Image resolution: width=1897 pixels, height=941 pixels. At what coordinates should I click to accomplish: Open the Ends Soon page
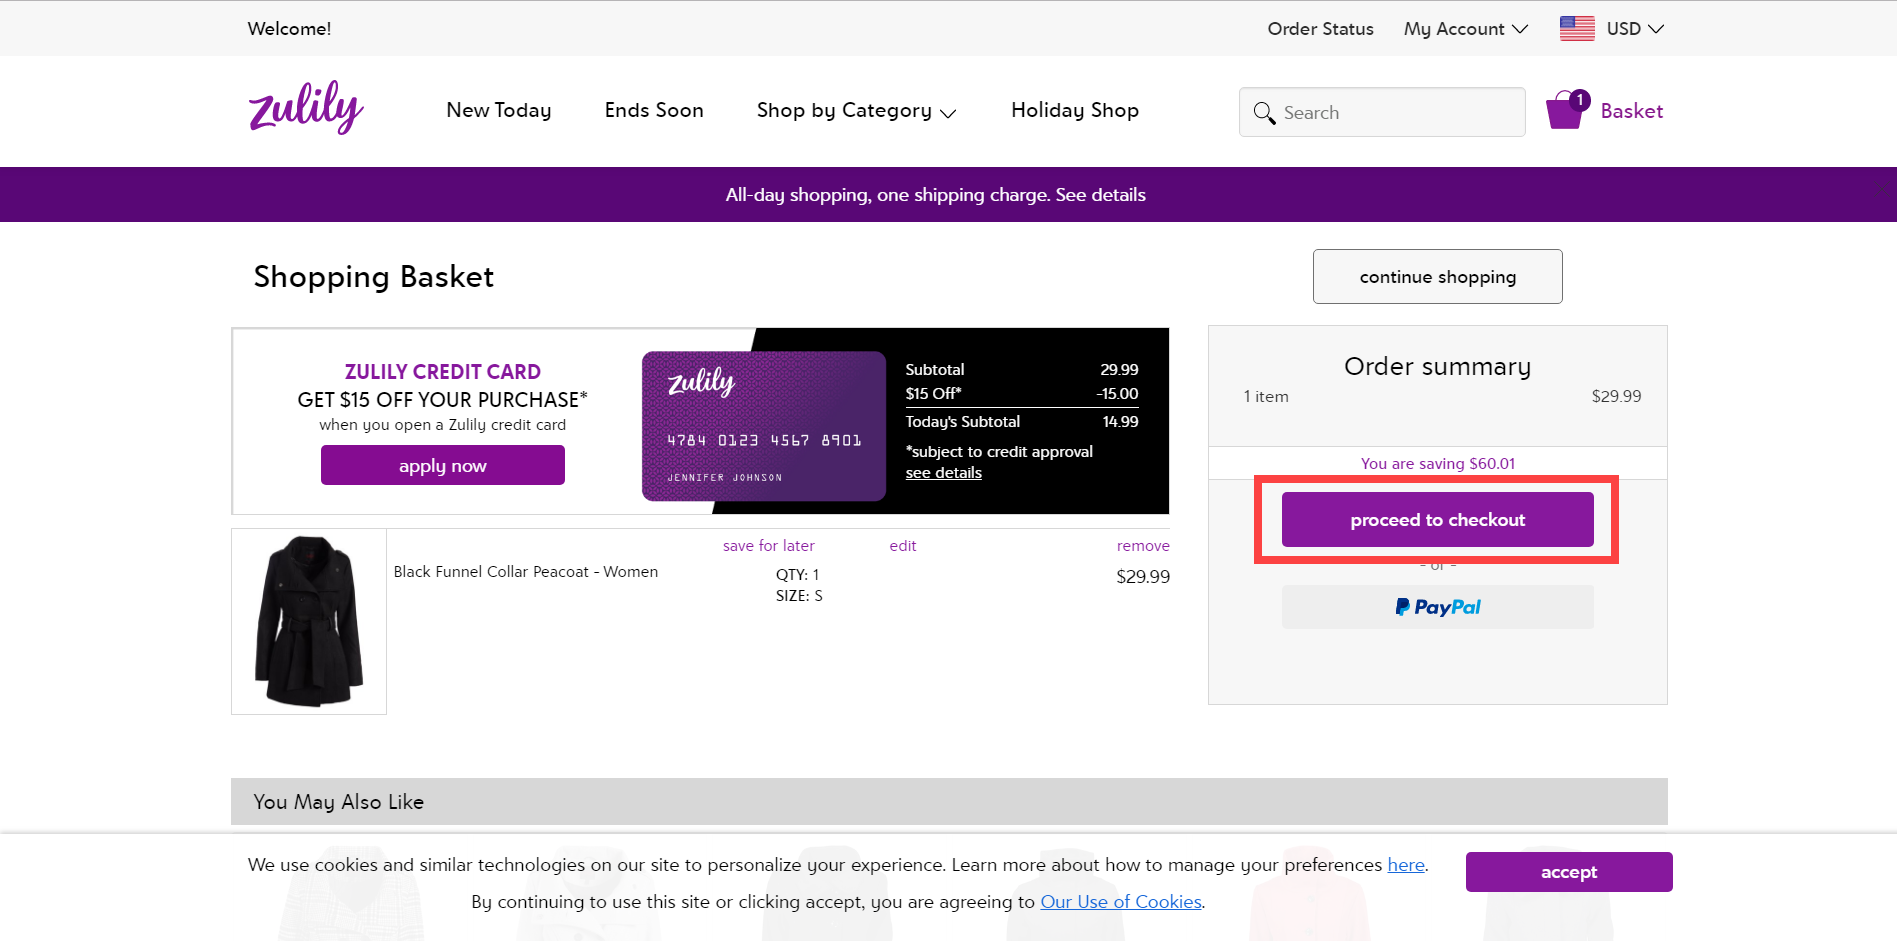pyautogui.click(x=654, y=111)
